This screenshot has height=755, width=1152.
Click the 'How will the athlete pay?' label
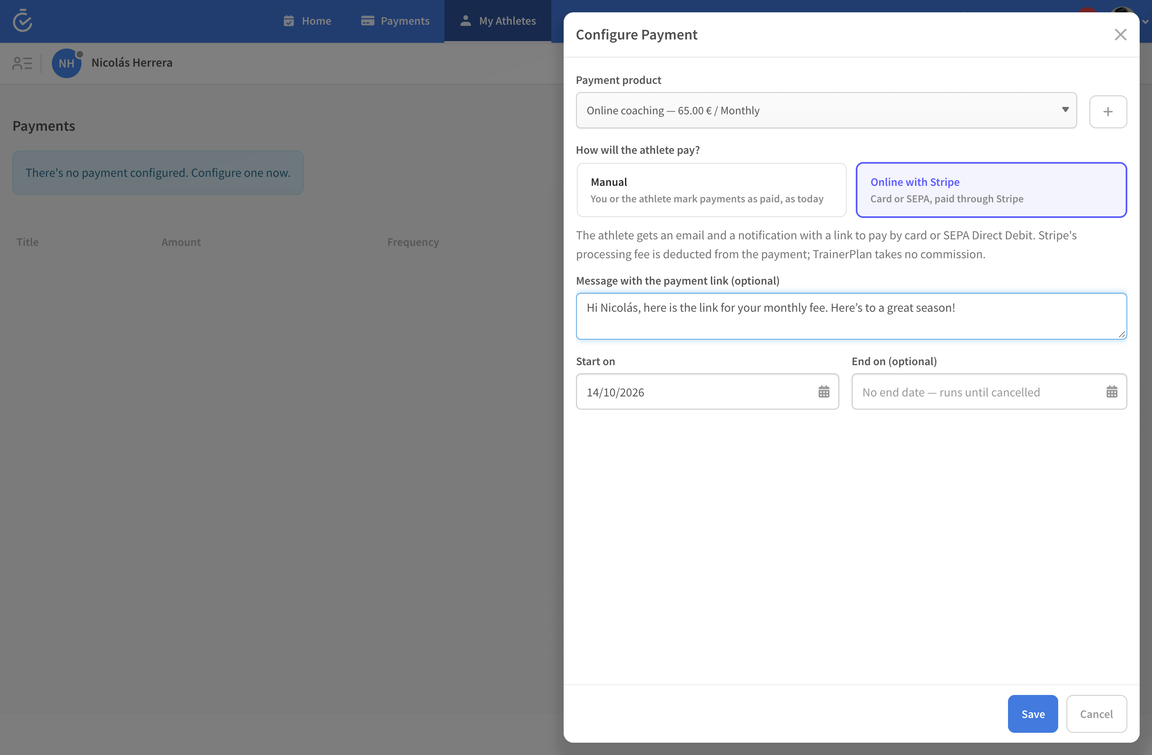coord(638,150)
